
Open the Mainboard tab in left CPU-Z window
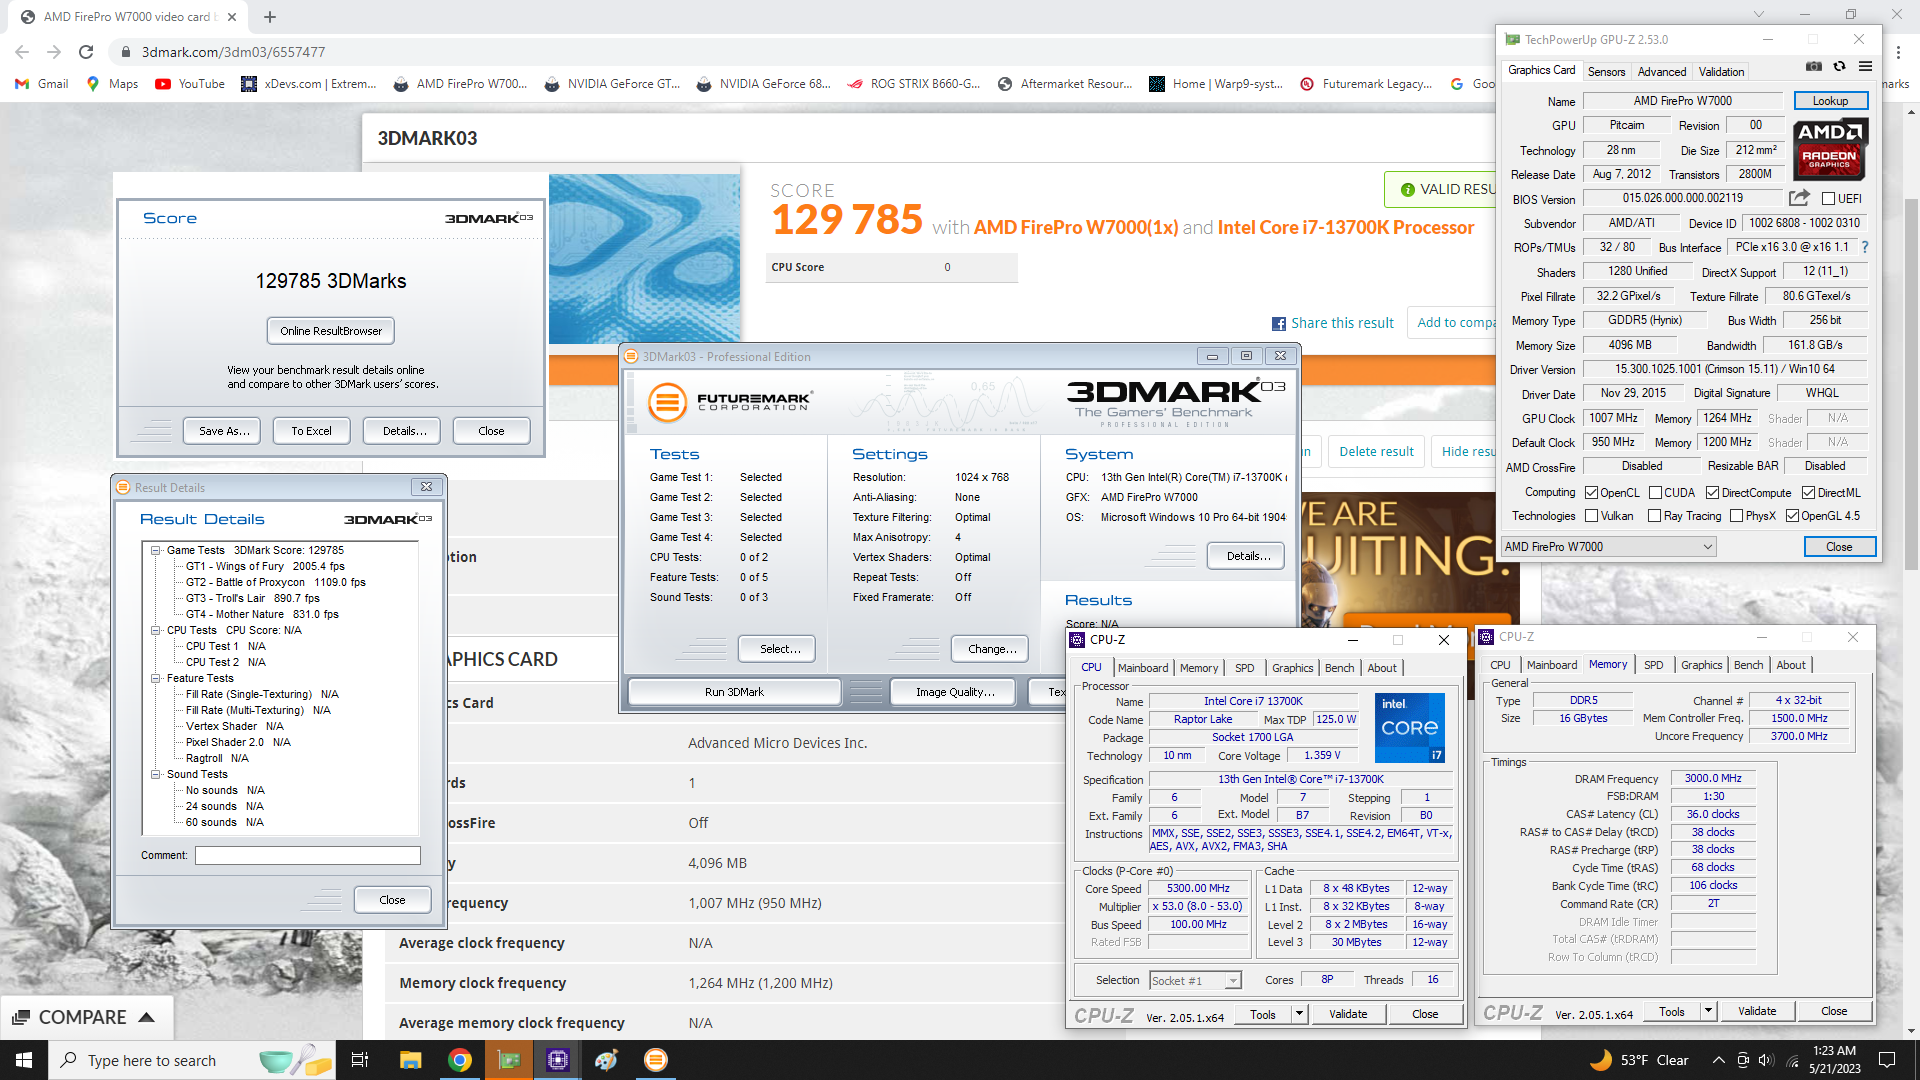pyautogui.click(x=1142, y=668)
